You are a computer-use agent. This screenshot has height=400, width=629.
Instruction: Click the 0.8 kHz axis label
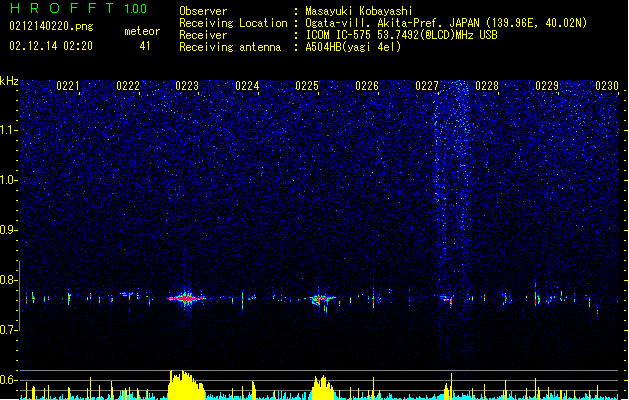tap(8, 280)
